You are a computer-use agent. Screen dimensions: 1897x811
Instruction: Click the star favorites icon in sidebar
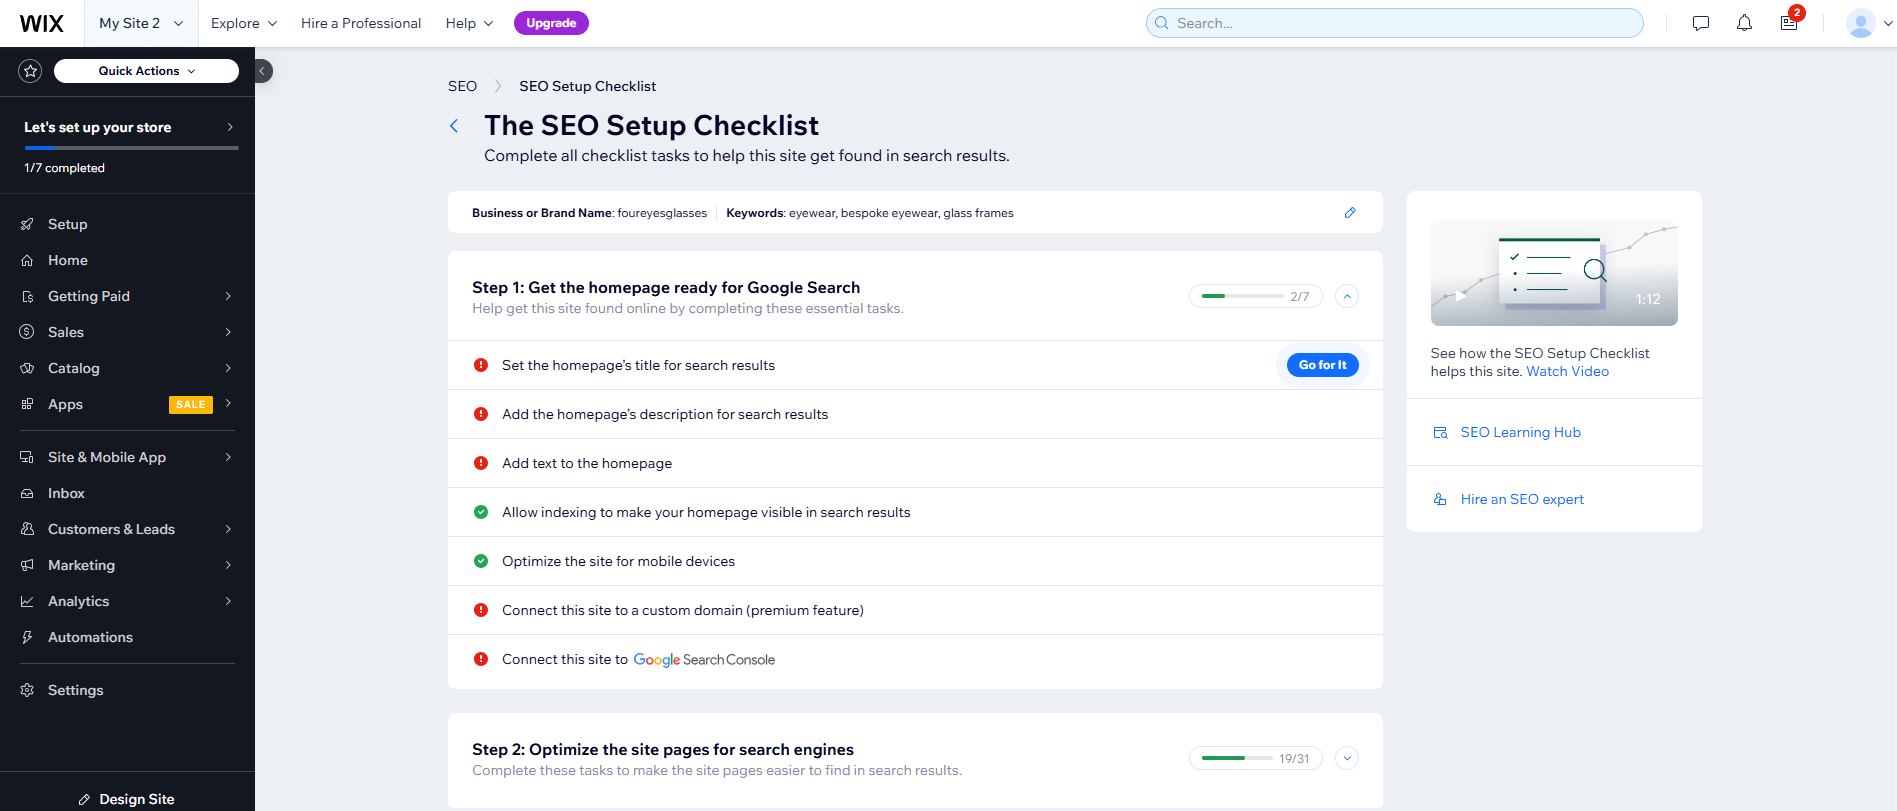click(30, 71)
